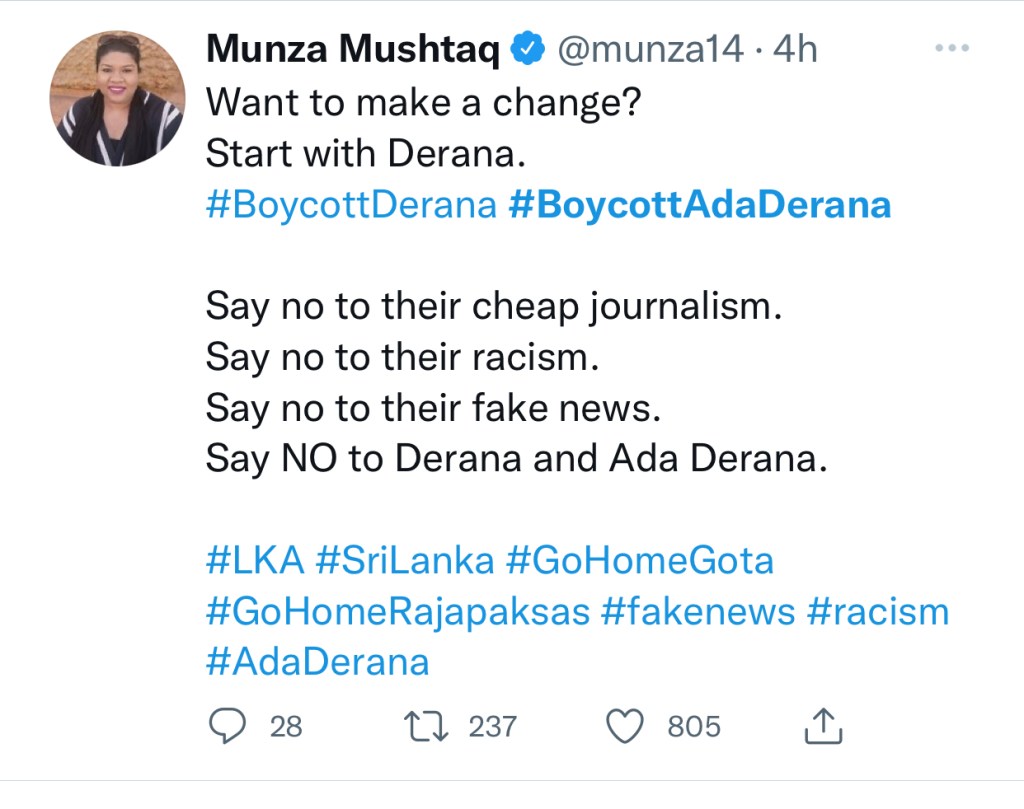
Task: Click the Munza Mushtaq display name
Action: pos(353,49)
